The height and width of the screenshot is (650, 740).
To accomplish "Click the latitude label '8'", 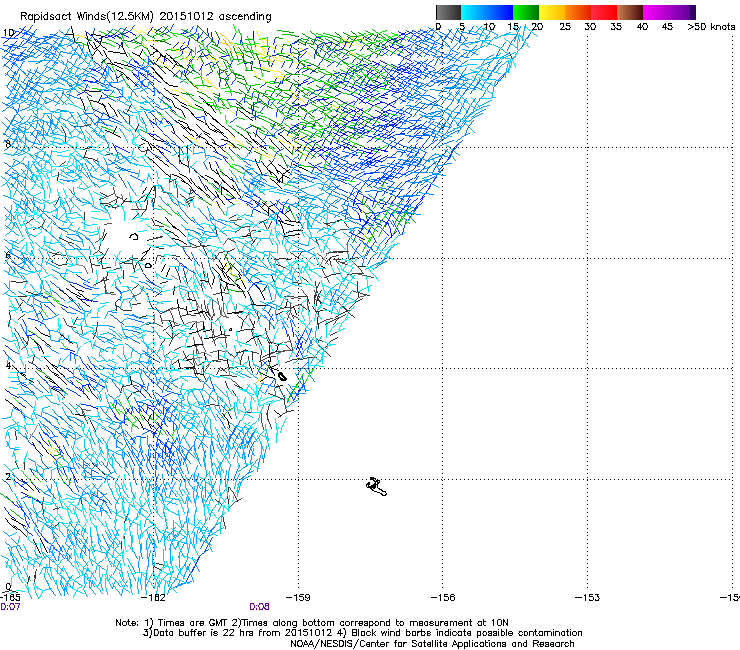I will coord(8,144).
